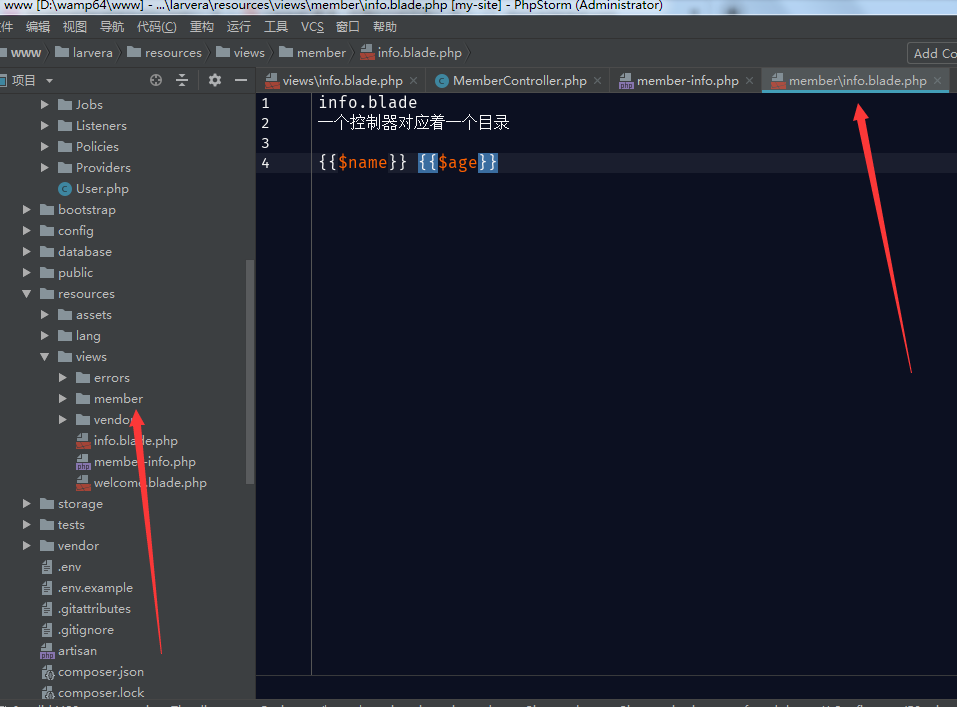The width and height of the screenshot is (957, 707).
Task: Click the info.blade.php blade file icon in tree
Action: click(83, 441)
